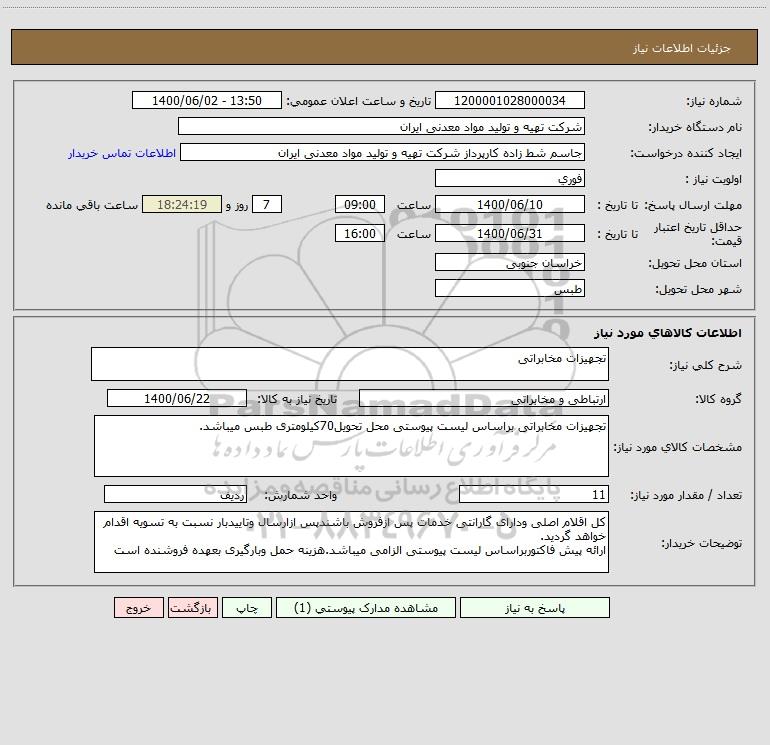
Task: Click the request creator field جاسم شط زاده
Action: [x=383, y=152]
